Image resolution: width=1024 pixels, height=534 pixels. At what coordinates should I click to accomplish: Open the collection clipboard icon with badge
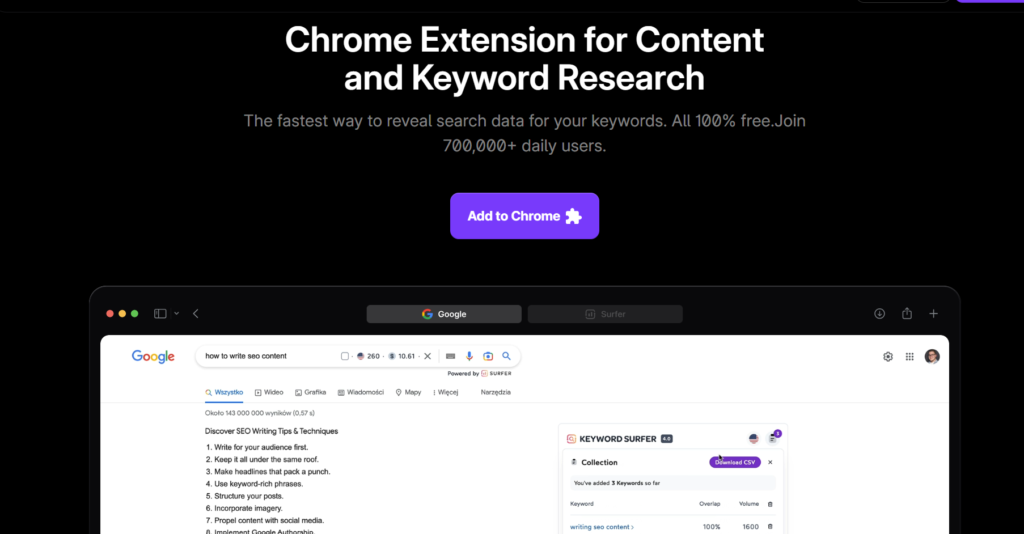[x=774, y=437]
